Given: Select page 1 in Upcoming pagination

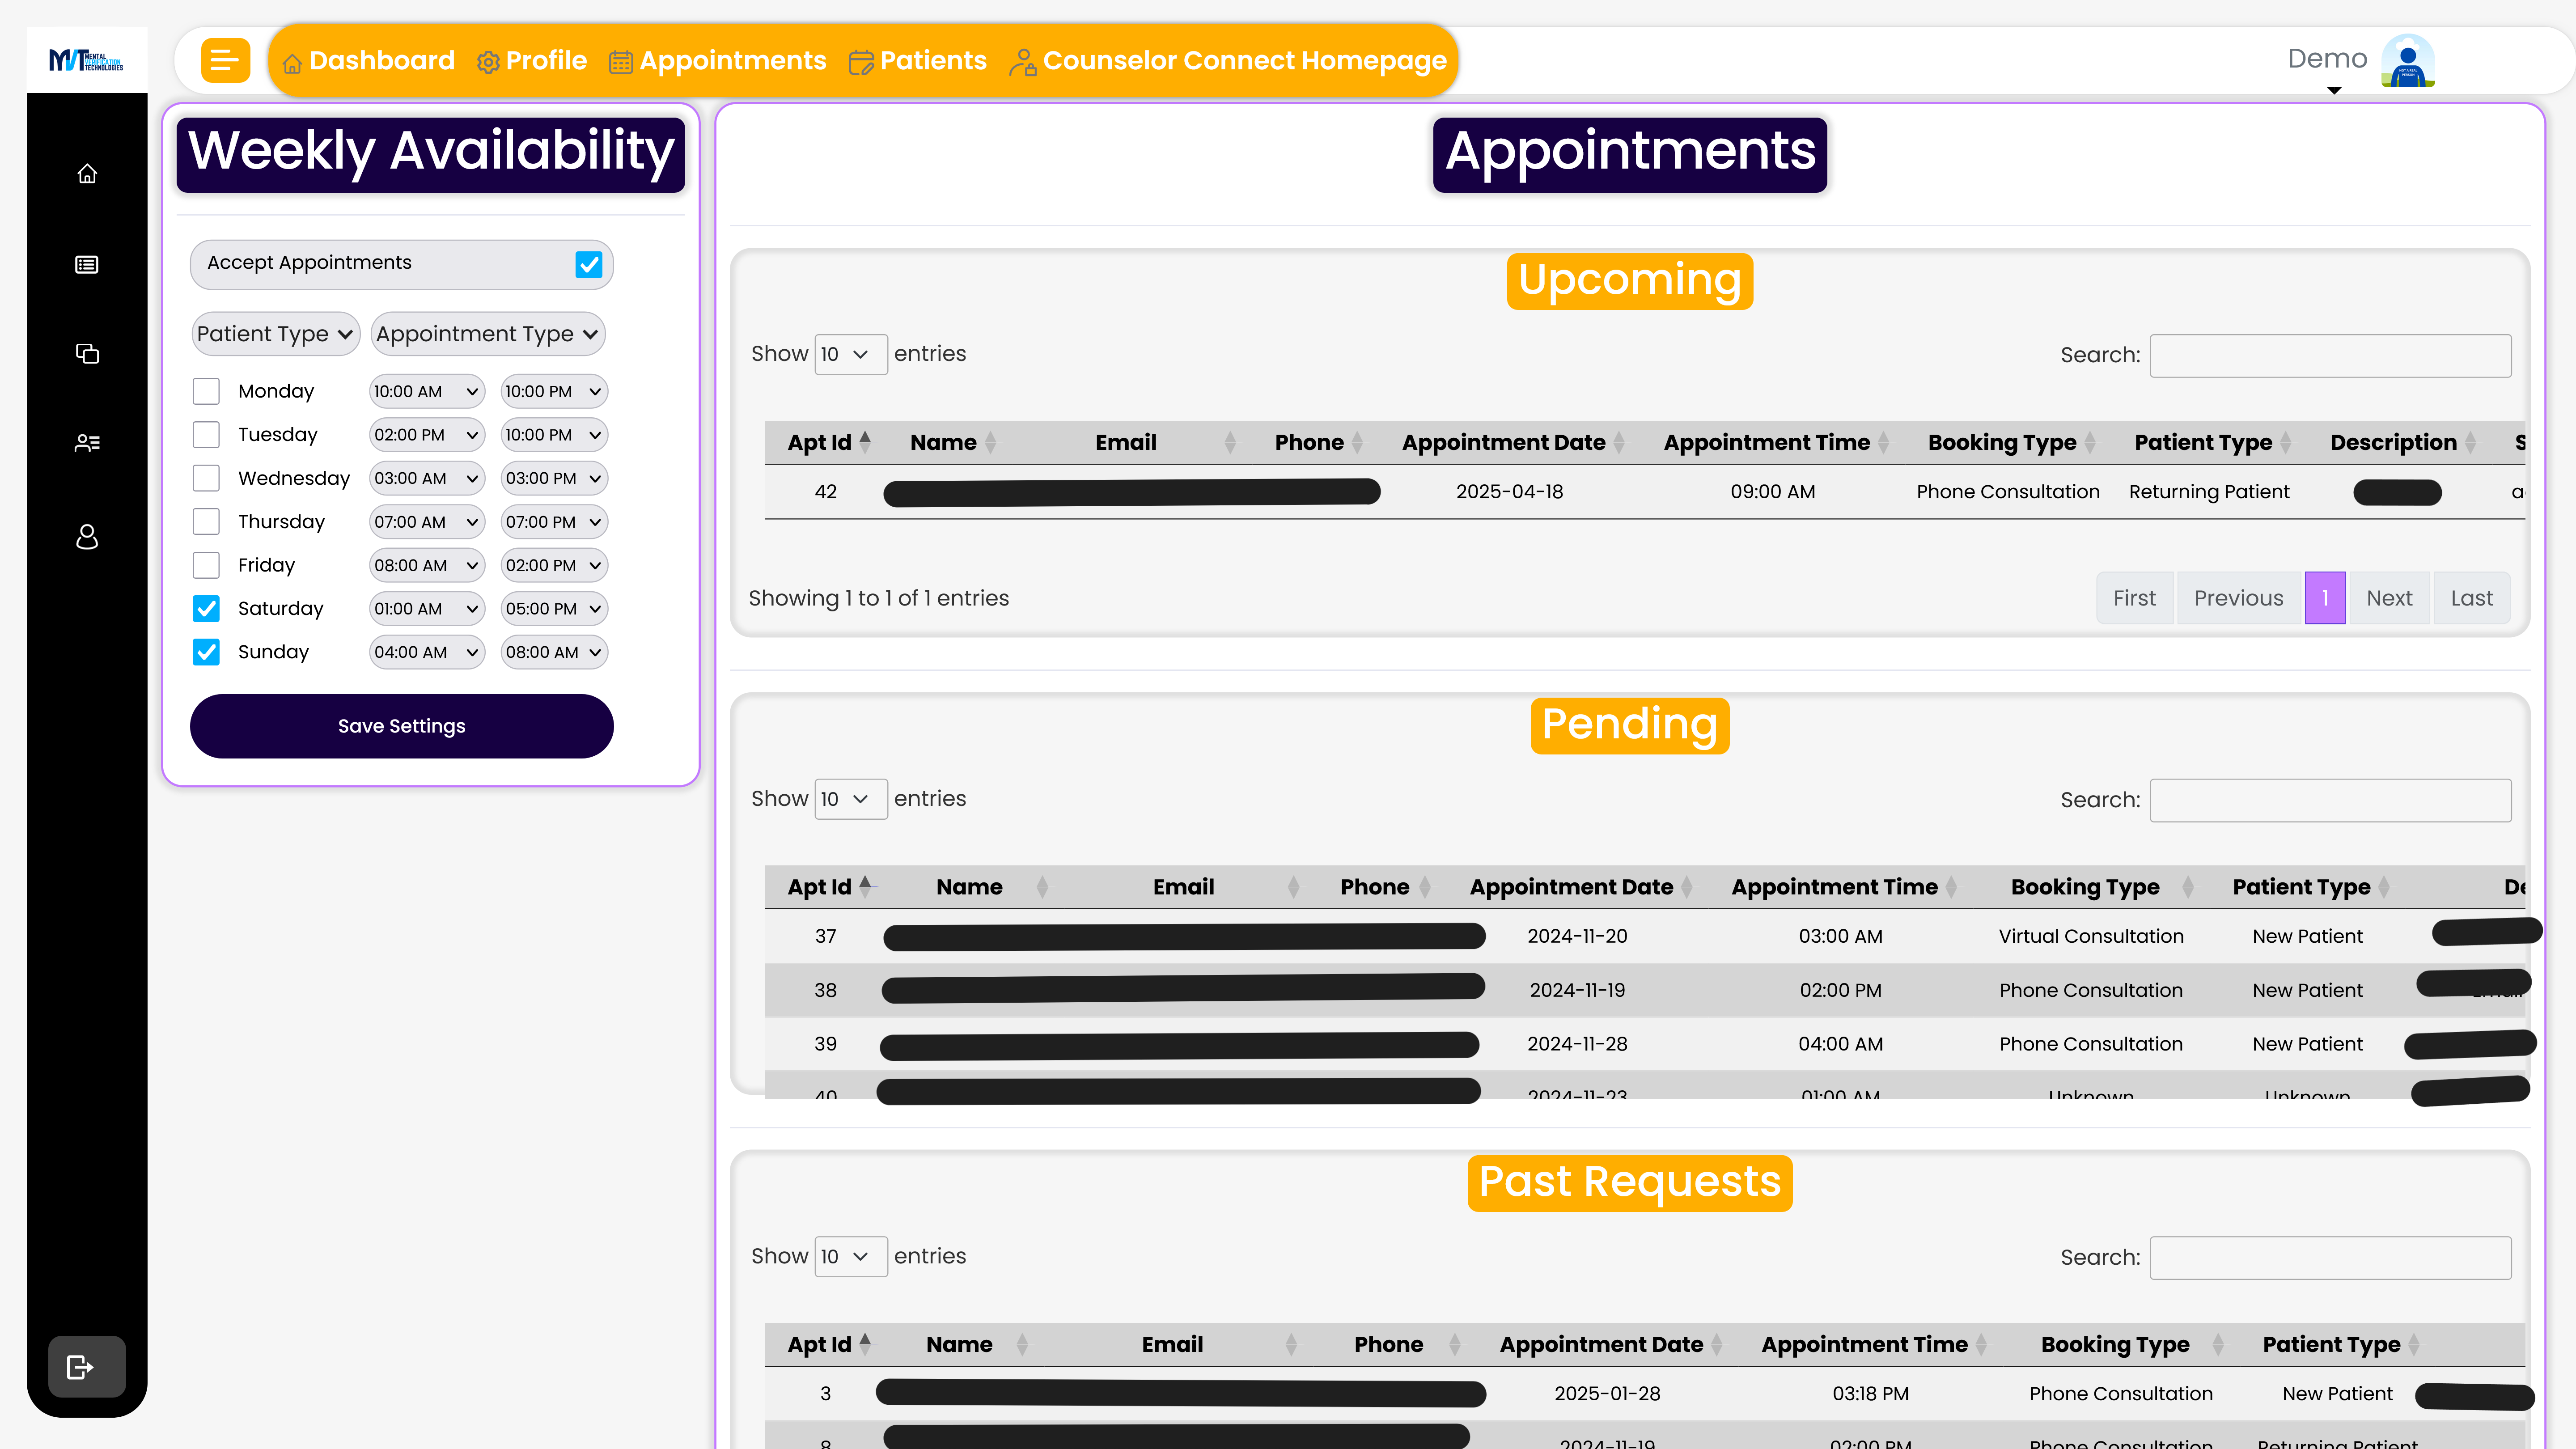Looking at the screenshot, I should click(x=2325, y=598).
